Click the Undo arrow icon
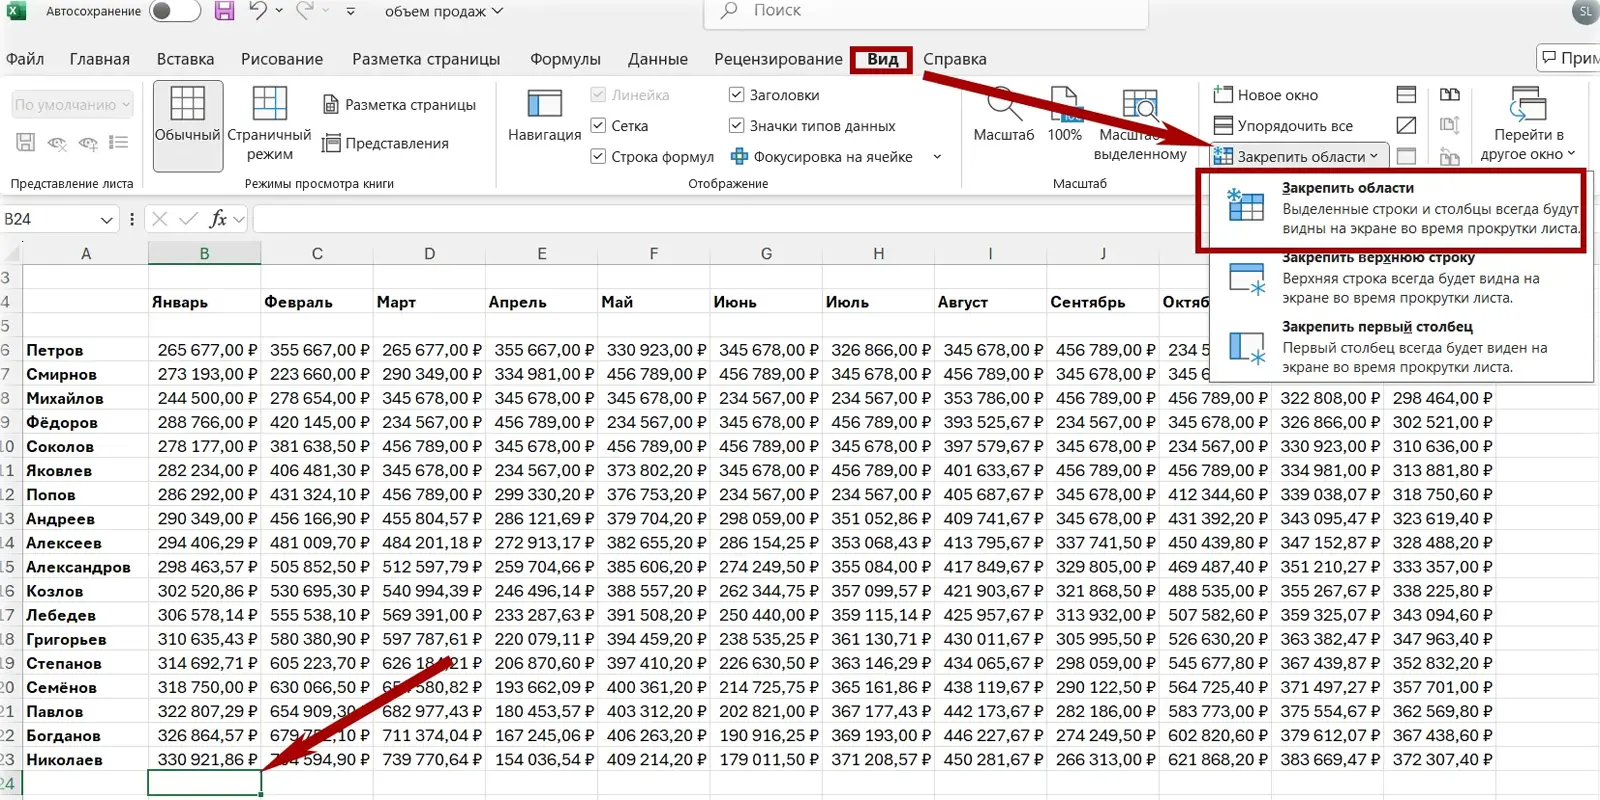 click(258, 12)
